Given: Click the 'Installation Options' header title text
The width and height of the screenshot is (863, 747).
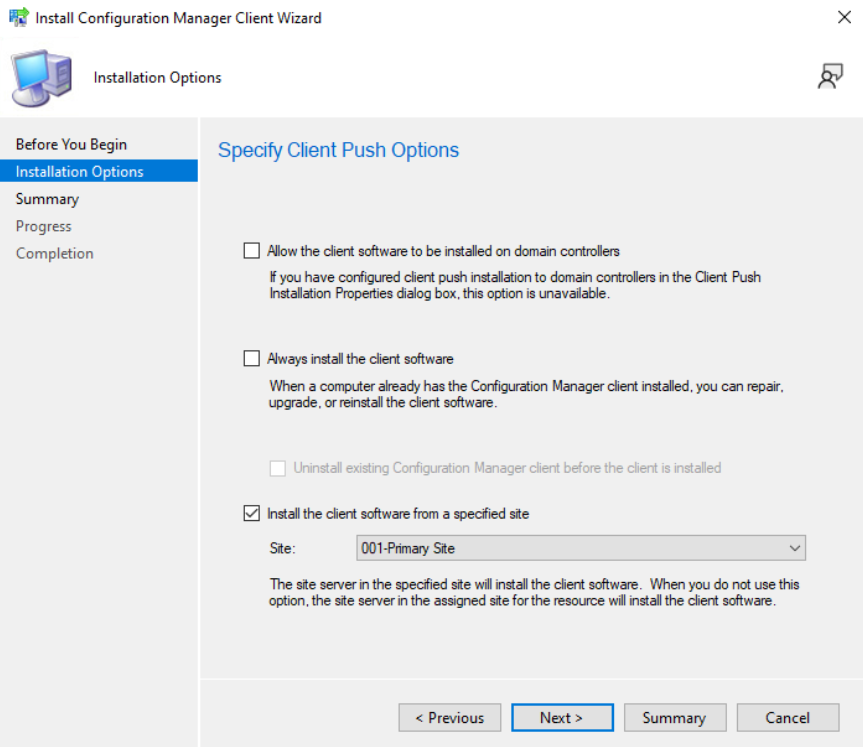Looking at the screenshot, I should click(157, 77).
